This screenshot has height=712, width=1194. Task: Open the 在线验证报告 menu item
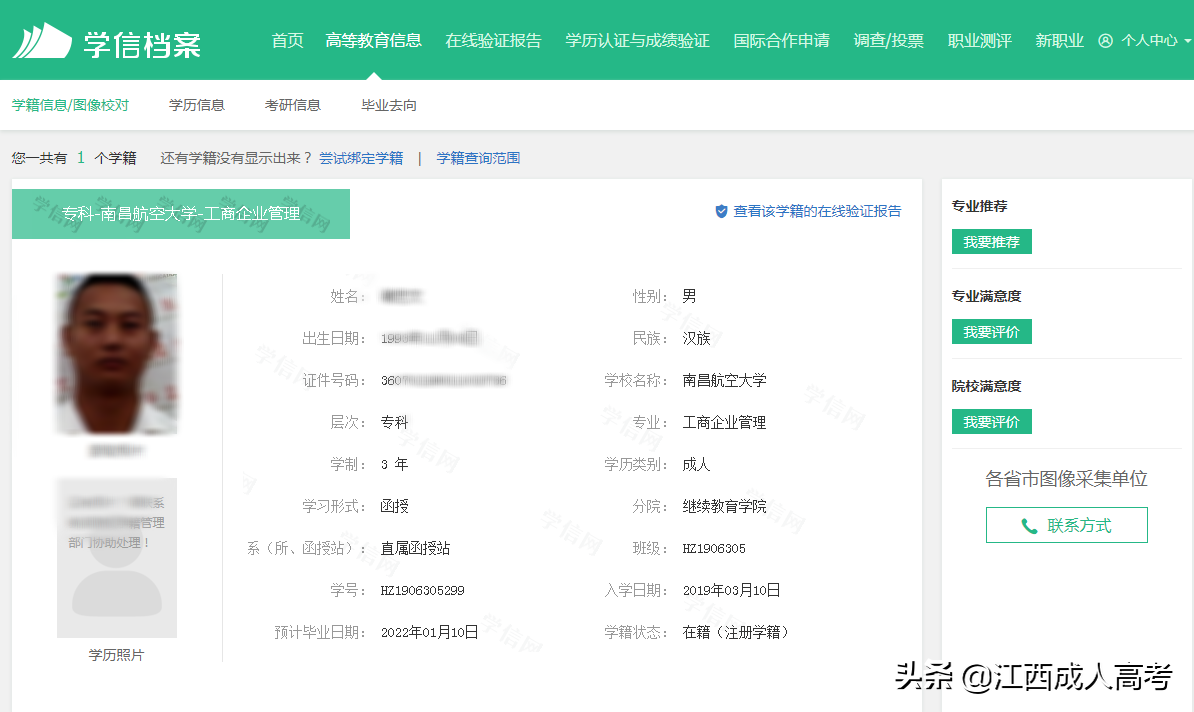click(x=493, y=41)
